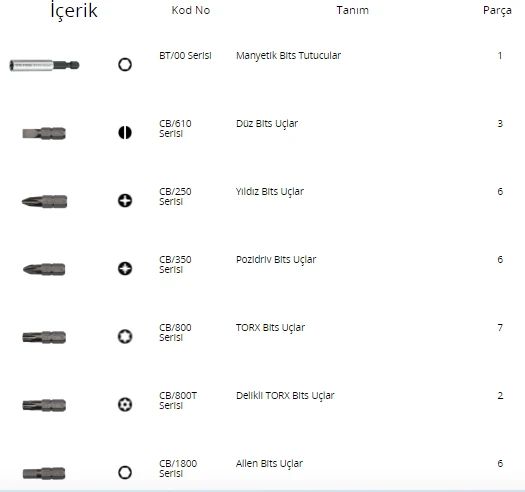Image resolution: width=525 pixels, height=492 pixels.
Task: Click the magnetic bit holder image
Action: (x=44, y=65)
